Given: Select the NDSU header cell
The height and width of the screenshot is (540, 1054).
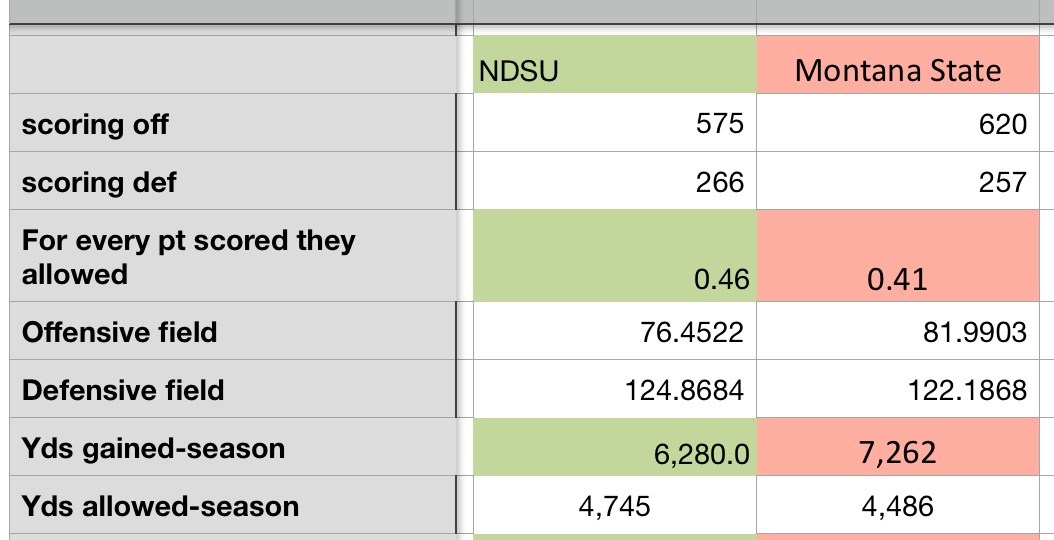Looking at the screenshot, I should [614, 70].
